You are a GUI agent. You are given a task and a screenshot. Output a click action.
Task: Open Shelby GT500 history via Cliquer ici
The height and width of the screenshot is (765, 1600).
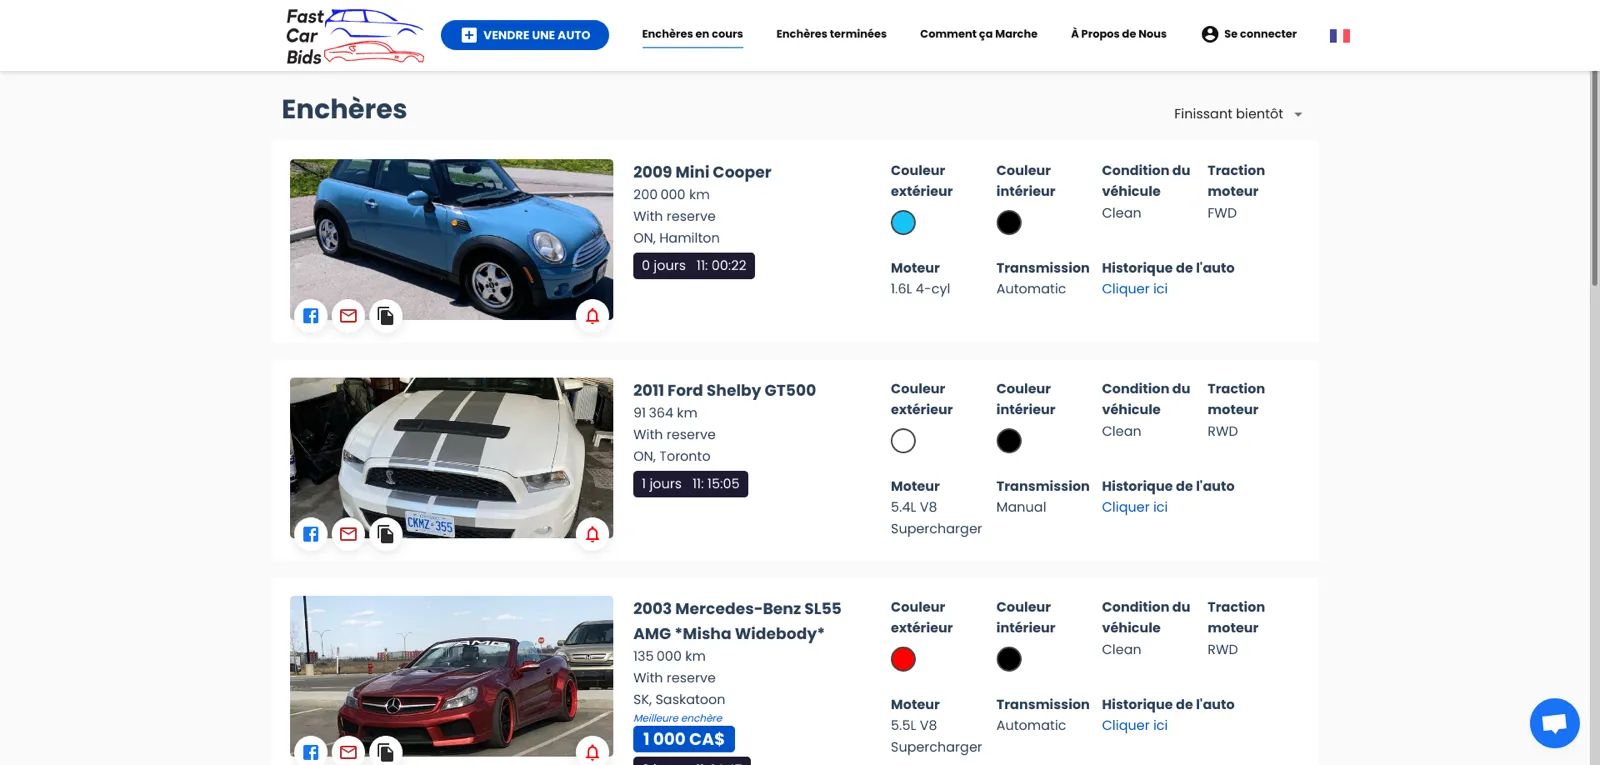pyautogui.click(x=1135, y=507)
